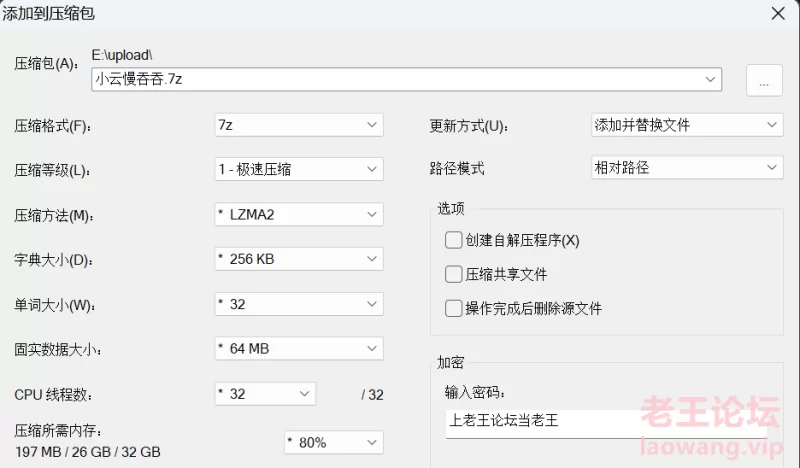The width and height of the screenshot is (800, 468).
Task: Open the archive name history dropdown arrow
Action: [710, 79]
